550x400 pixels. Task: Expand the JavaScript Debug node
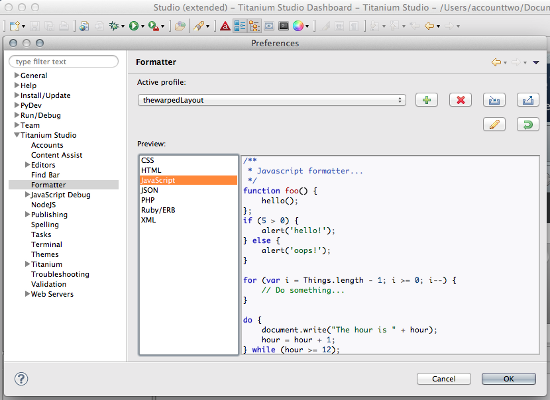27,194
